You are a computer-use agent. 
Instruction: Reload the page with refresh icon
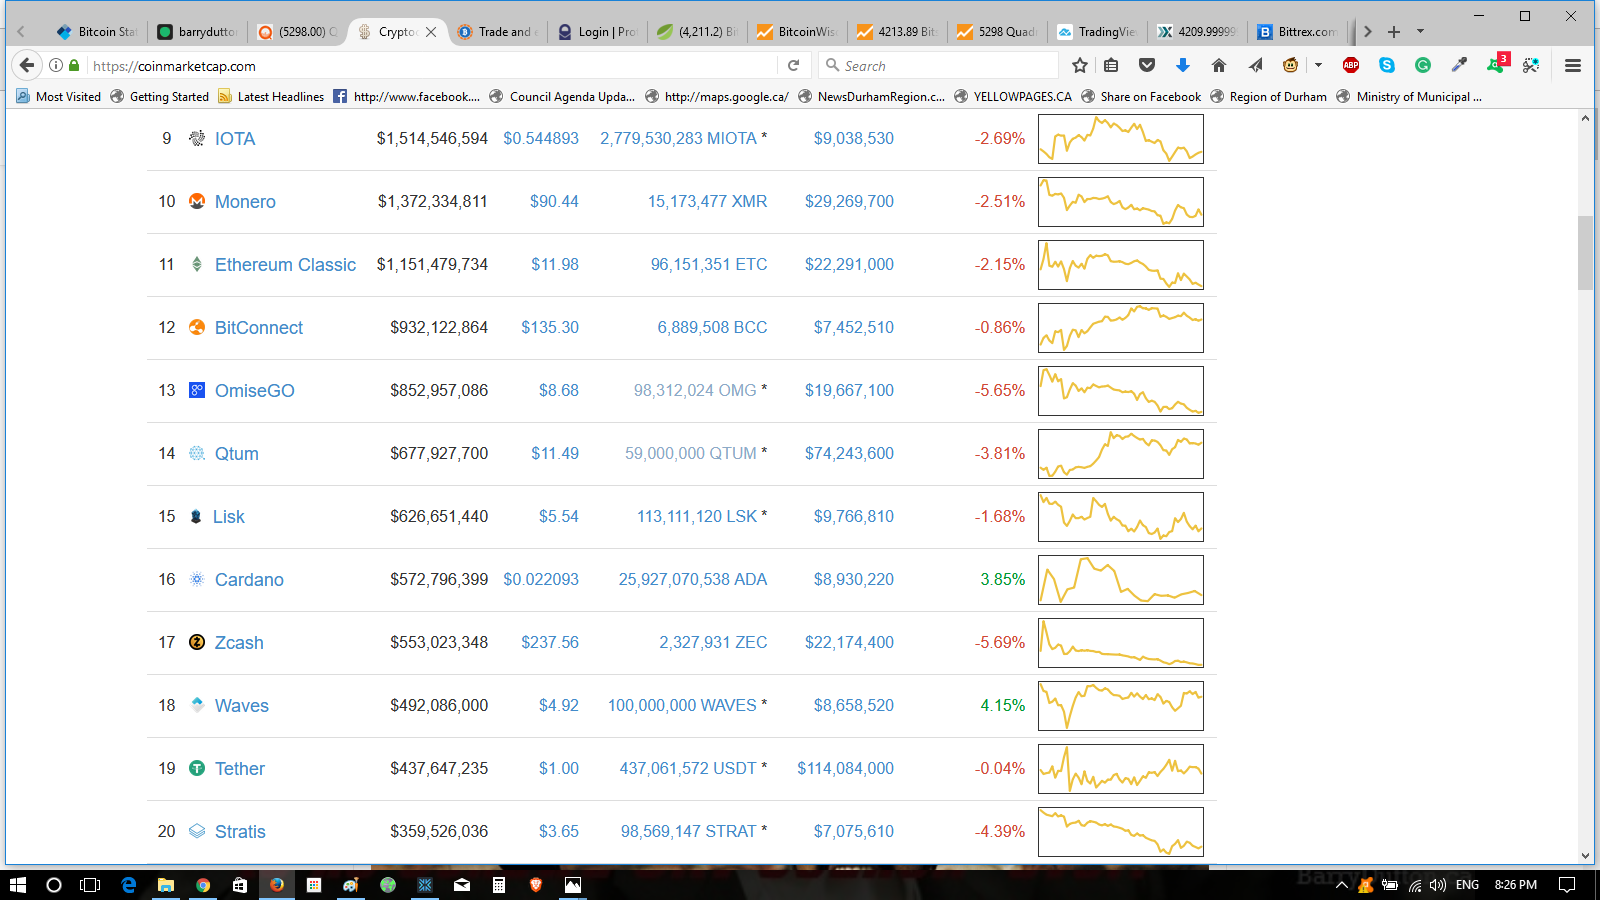pos(794,66)
